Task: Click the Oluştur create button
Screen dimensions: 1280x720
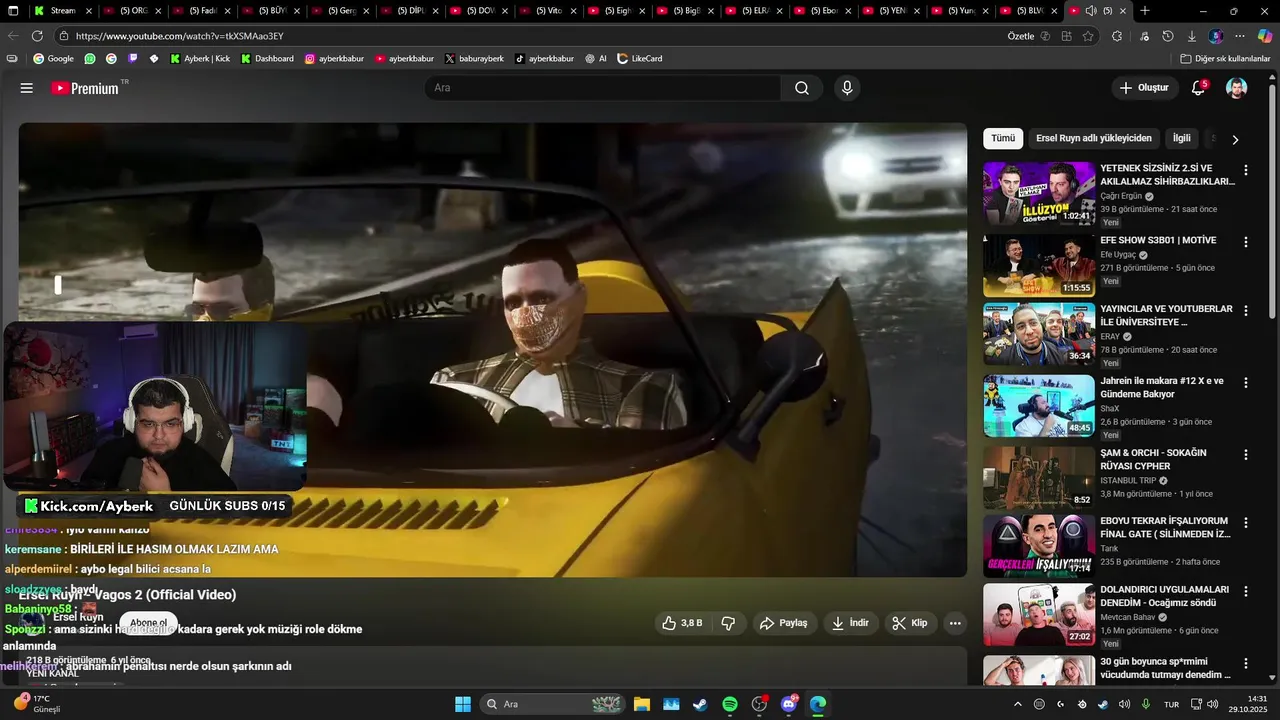Action: pos(1144,88)
